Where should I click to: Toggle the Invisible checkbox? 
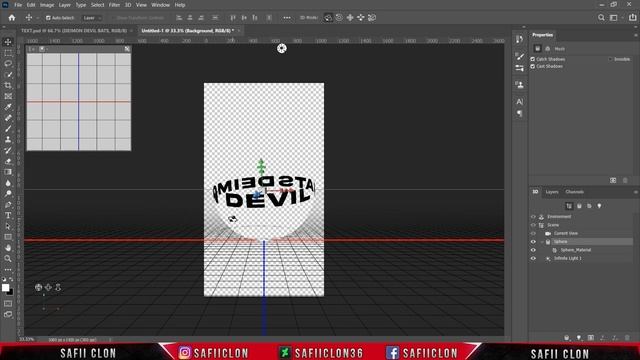tap(611, 59)
